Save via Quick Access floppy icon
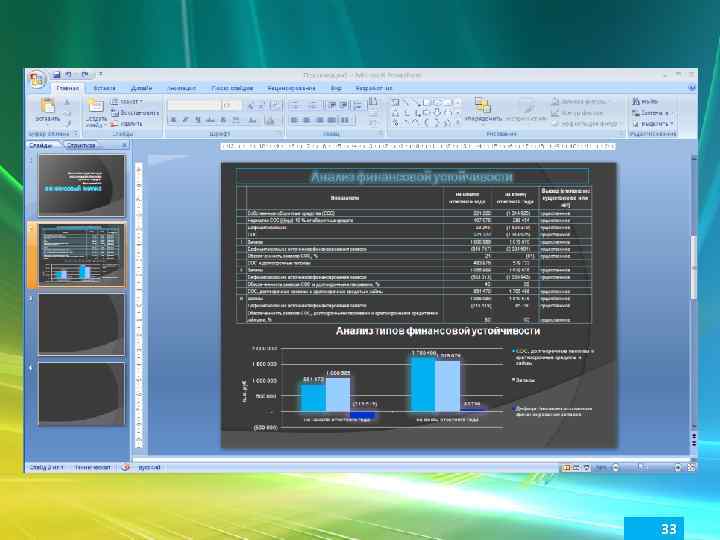Viewport: 720px width, 540px height. pos(56,74)
